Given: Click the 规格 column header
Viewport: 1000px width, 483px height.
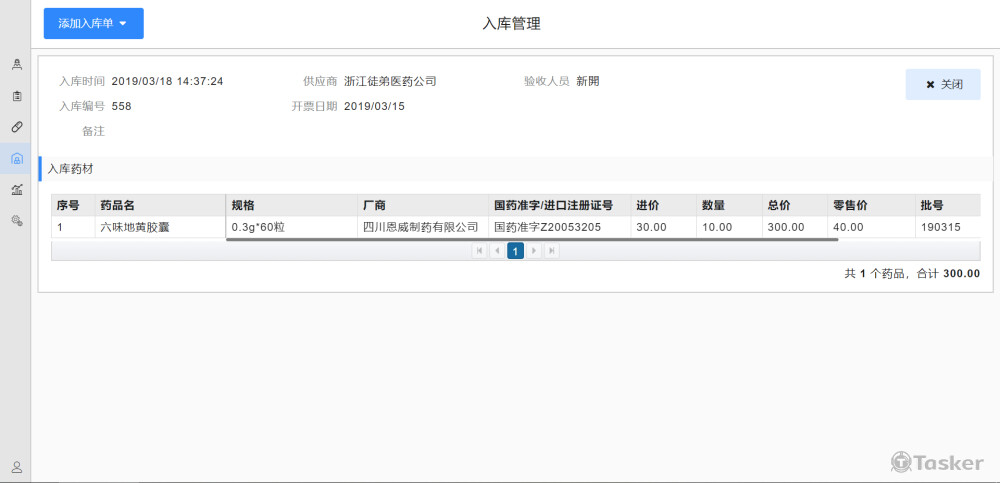Looking at the screenshot, I should (x=292, y=205).
